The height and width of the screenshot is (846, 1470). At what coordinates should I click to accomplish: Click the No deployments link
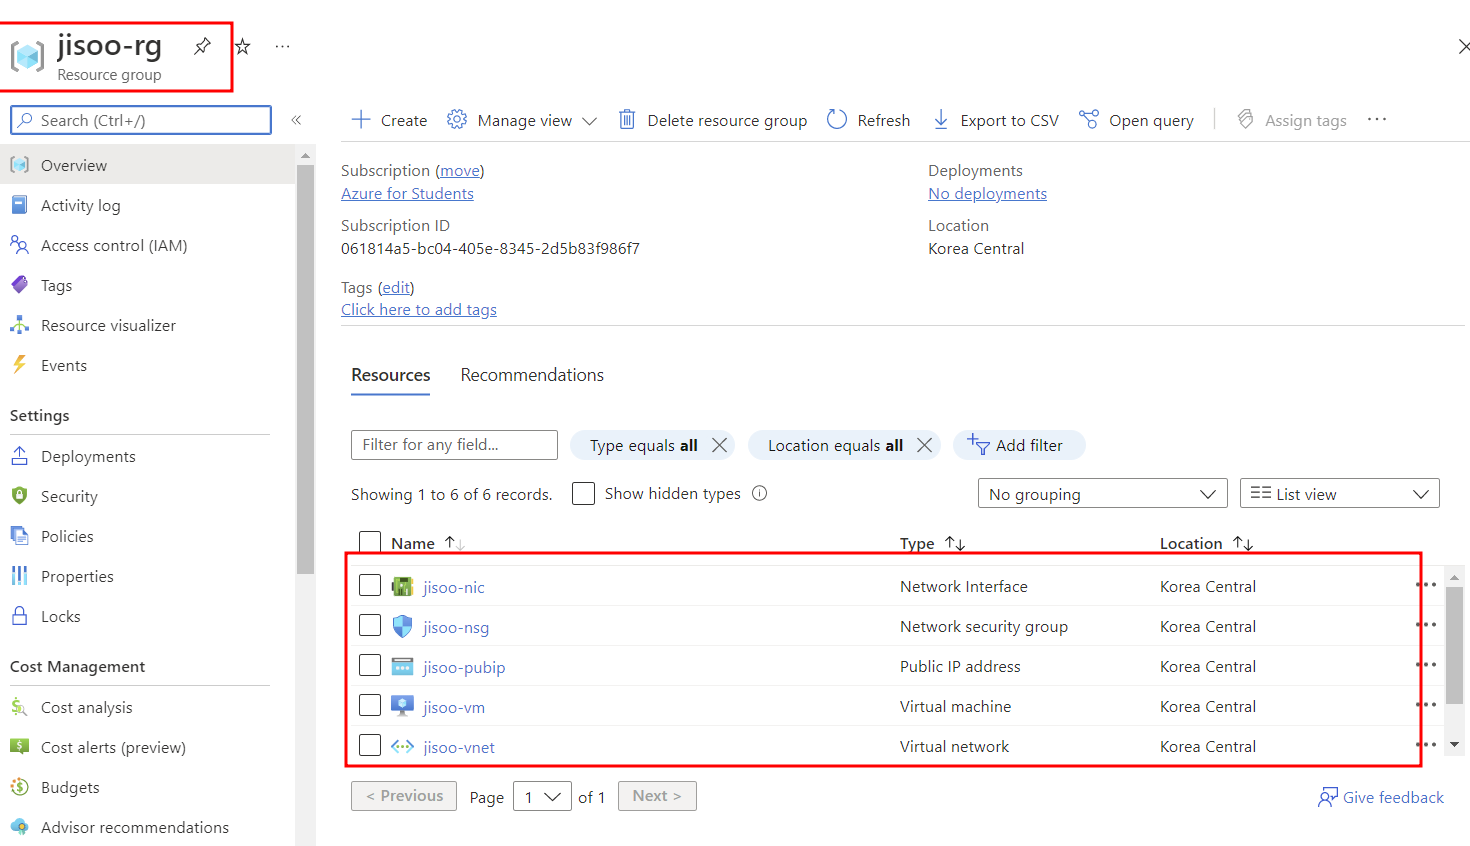(987, 194)
